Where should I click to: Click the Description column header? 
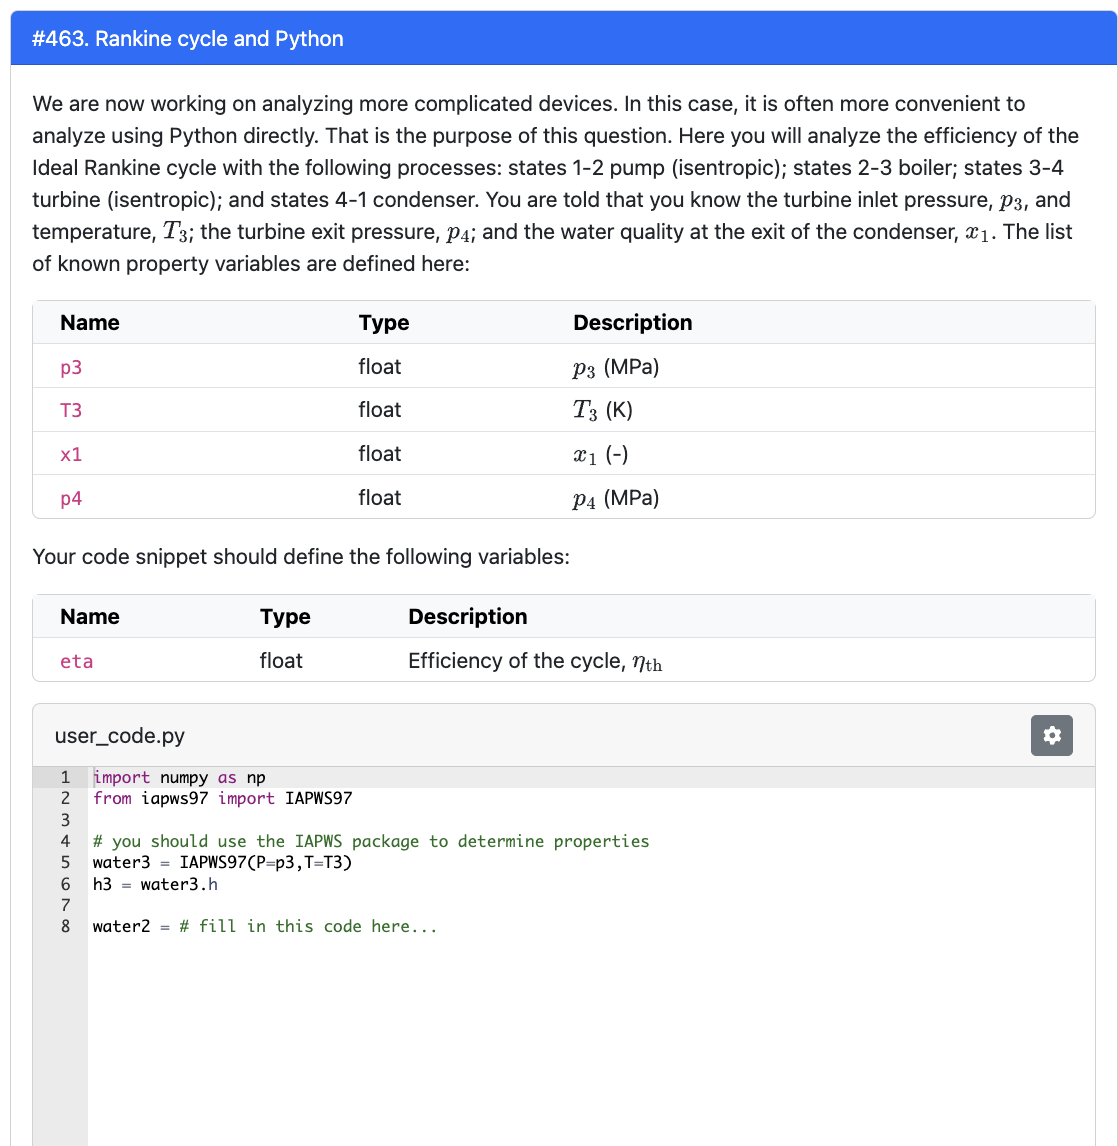[x=632, y=322]
